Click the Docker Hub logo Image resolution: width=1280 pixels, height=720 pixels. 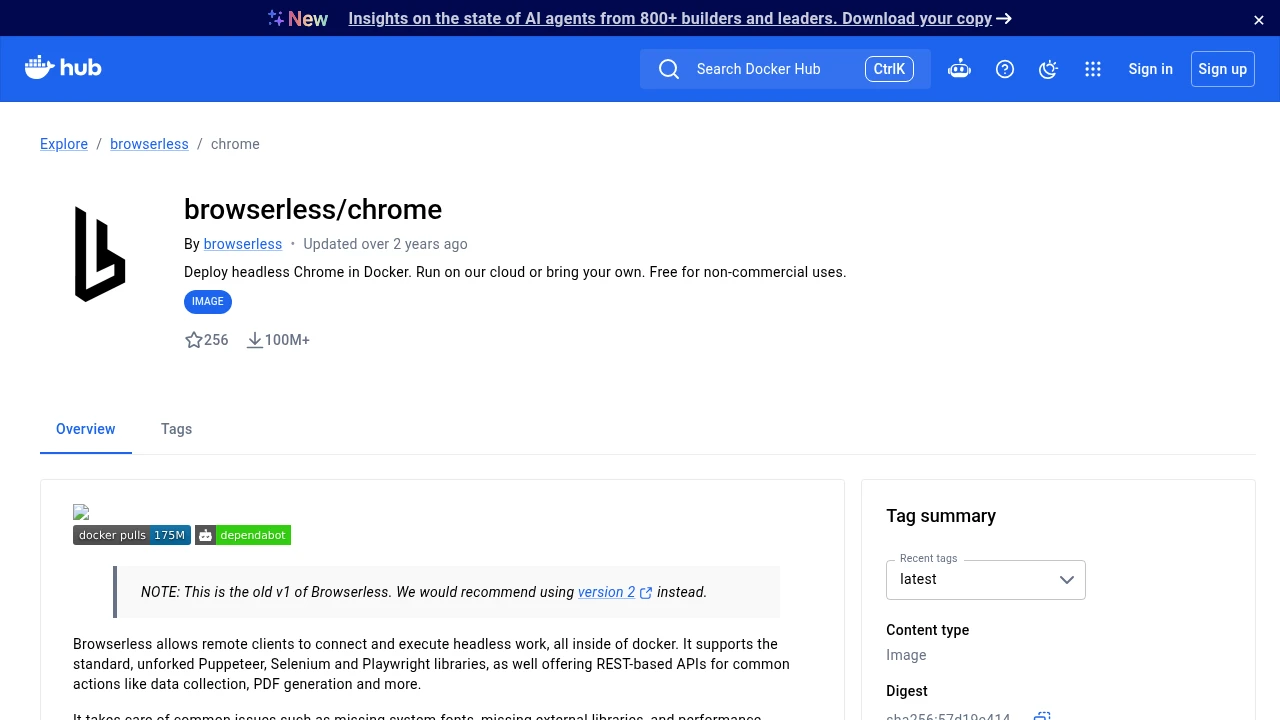click(x=63, y=68)
